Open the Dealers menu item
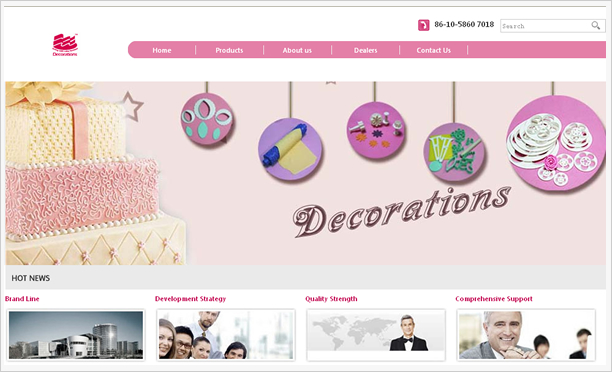 365,50
